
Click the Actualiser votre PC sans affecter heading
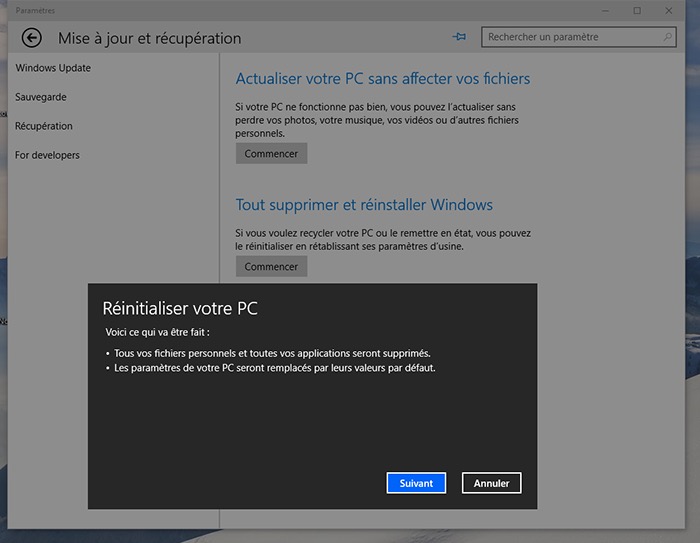click(x=383, y=79)
